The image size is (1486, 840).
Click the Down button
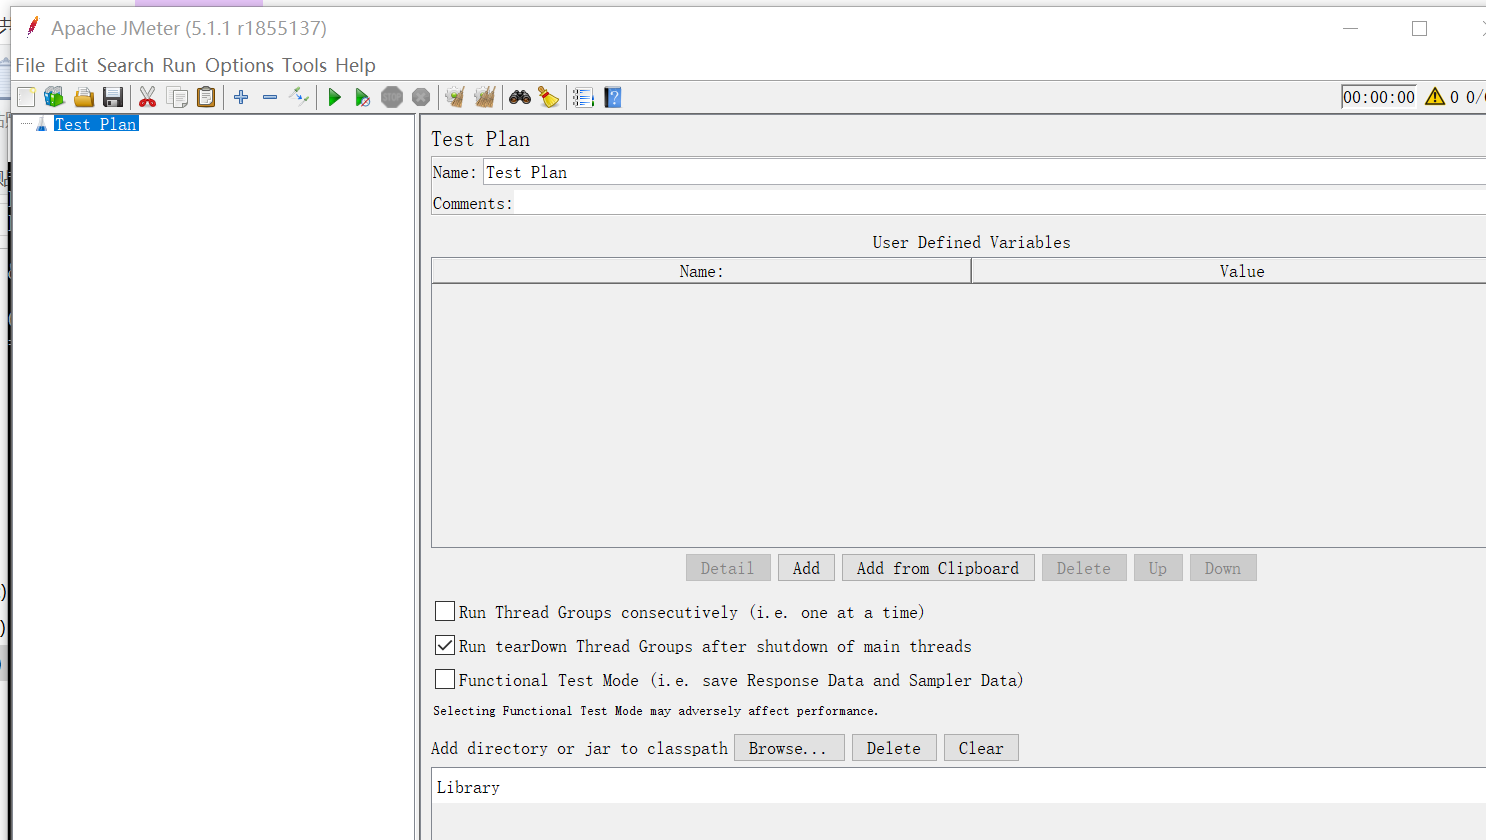point(1223,568)
